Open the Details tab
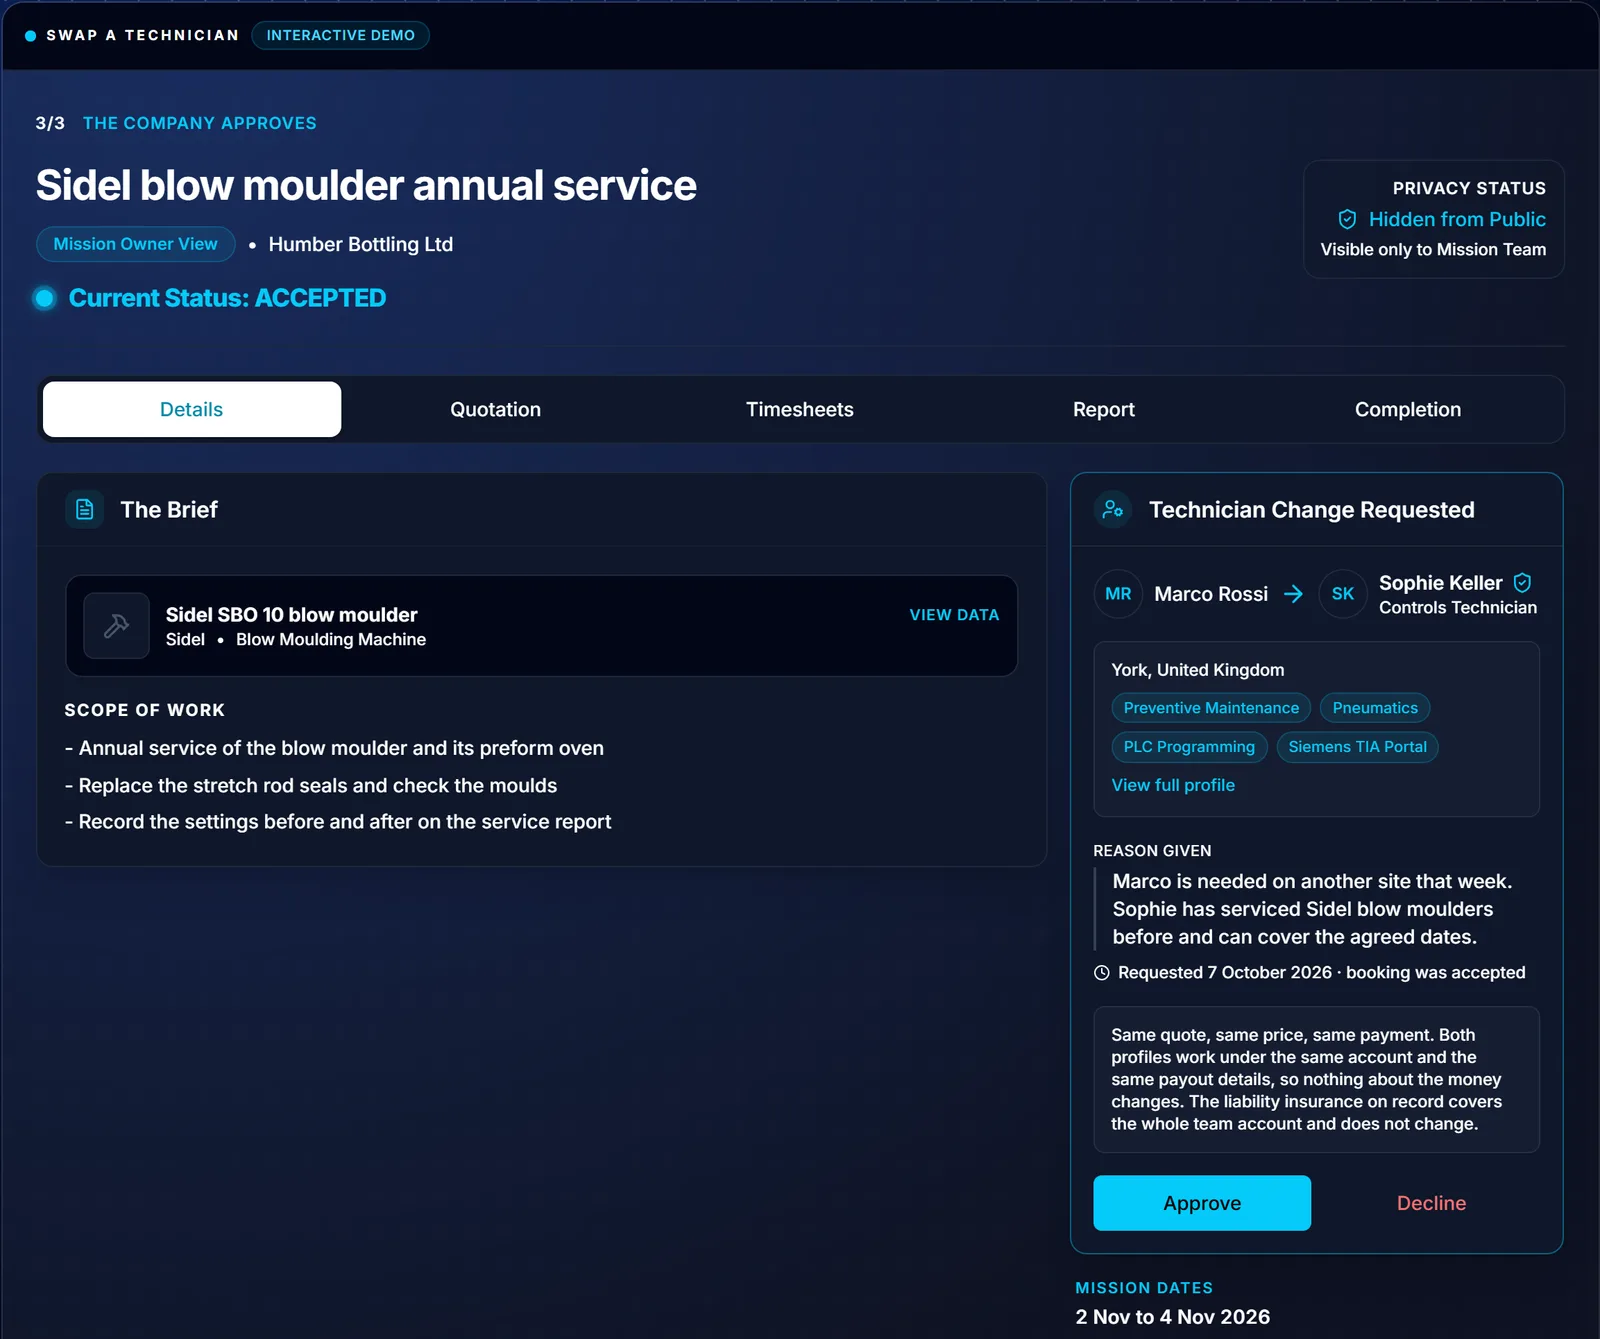The image size is (1600, 1339). coord(192,409)
